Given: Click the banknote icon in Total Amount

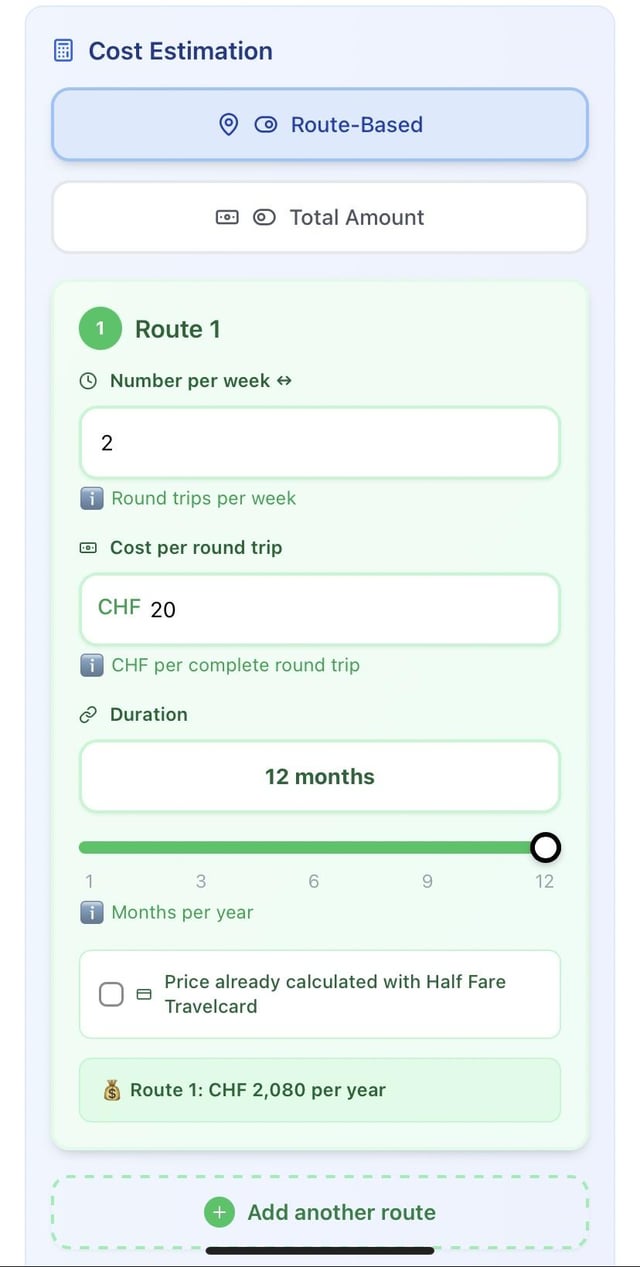Looking at the screenshot, I should pos(227,217).
